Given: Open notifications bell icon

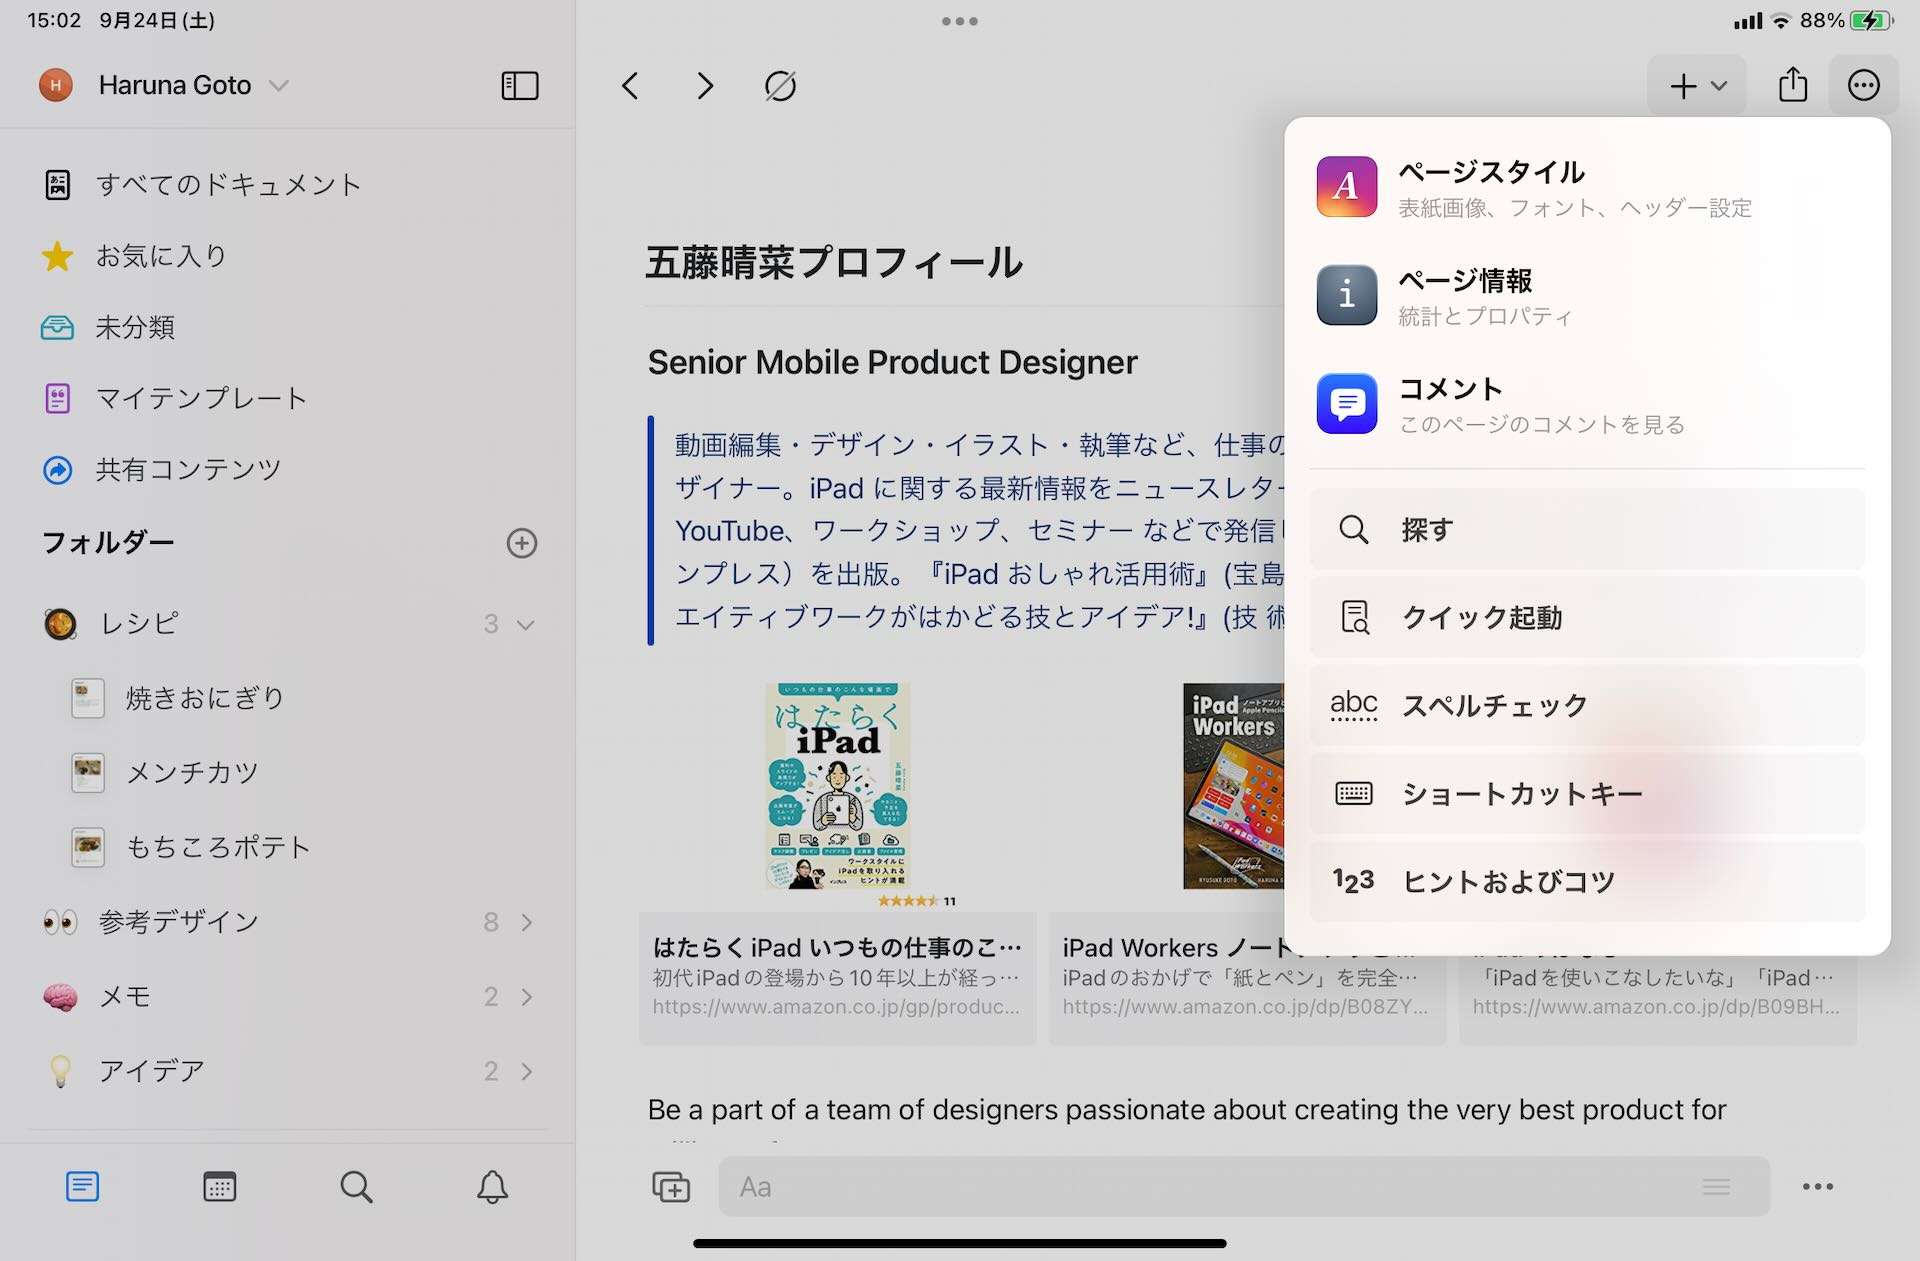Looking at the screenshot, I should 492,1187.
